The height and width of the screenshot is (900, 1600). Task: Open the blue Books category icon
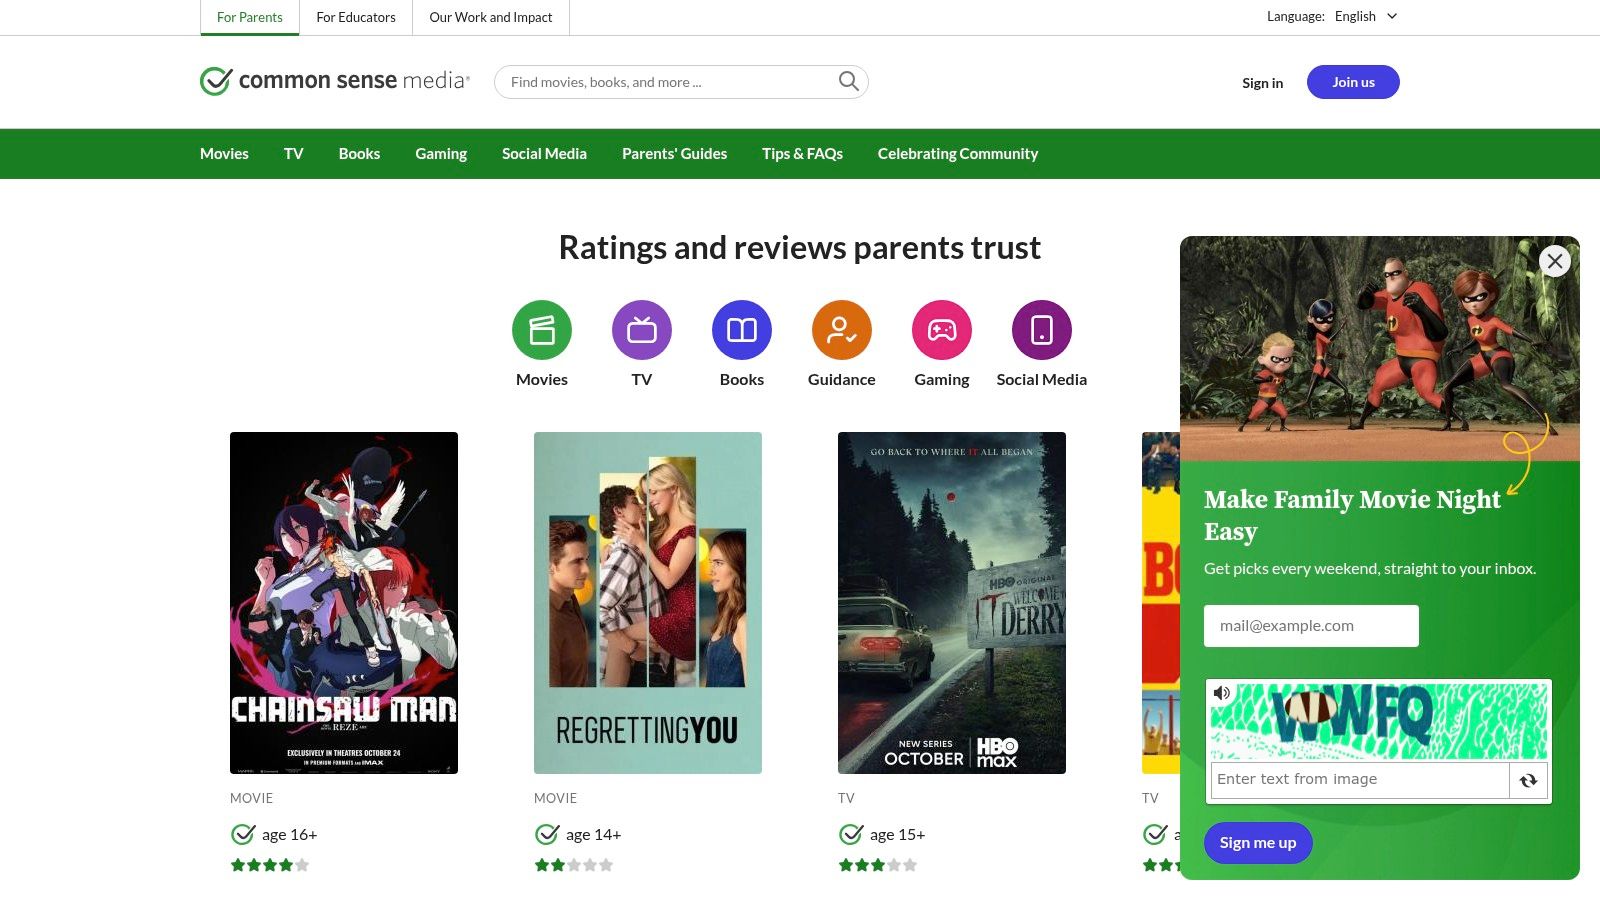(742, 330)
